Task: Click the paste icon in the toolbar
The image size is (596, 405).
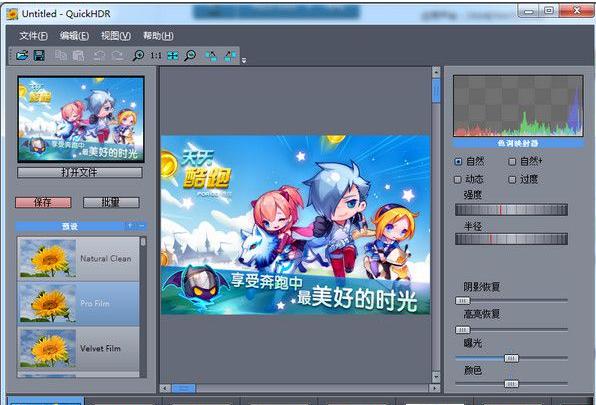Action: [78, 55]
